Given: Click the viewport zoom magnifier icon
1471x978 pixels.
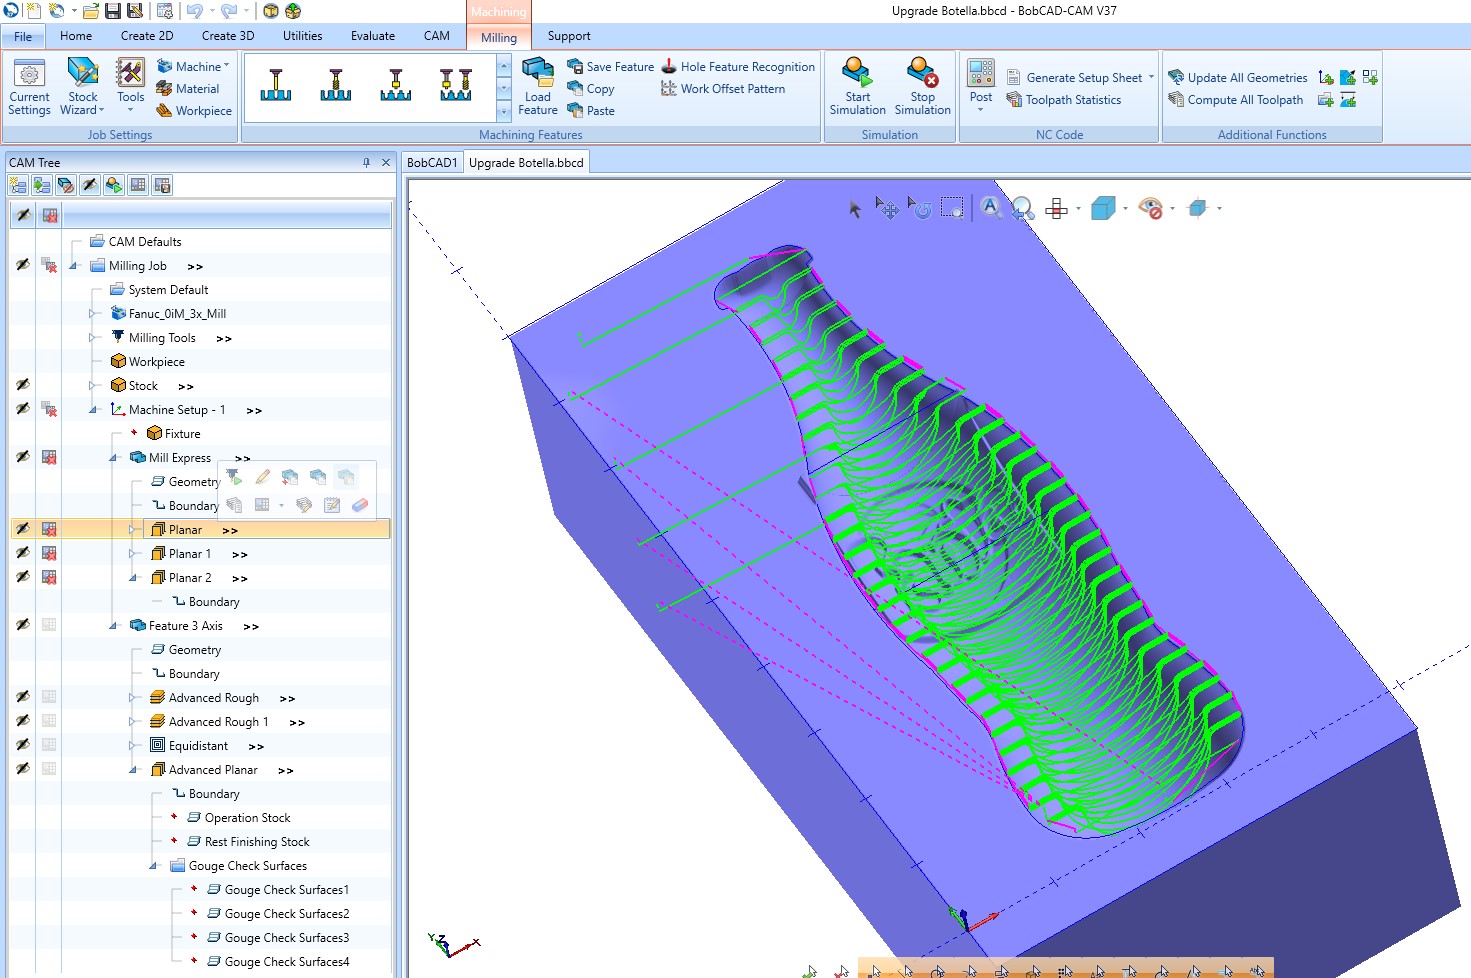Looking at the screenshot, I should pyautogui.click(x=1023, y=209).
